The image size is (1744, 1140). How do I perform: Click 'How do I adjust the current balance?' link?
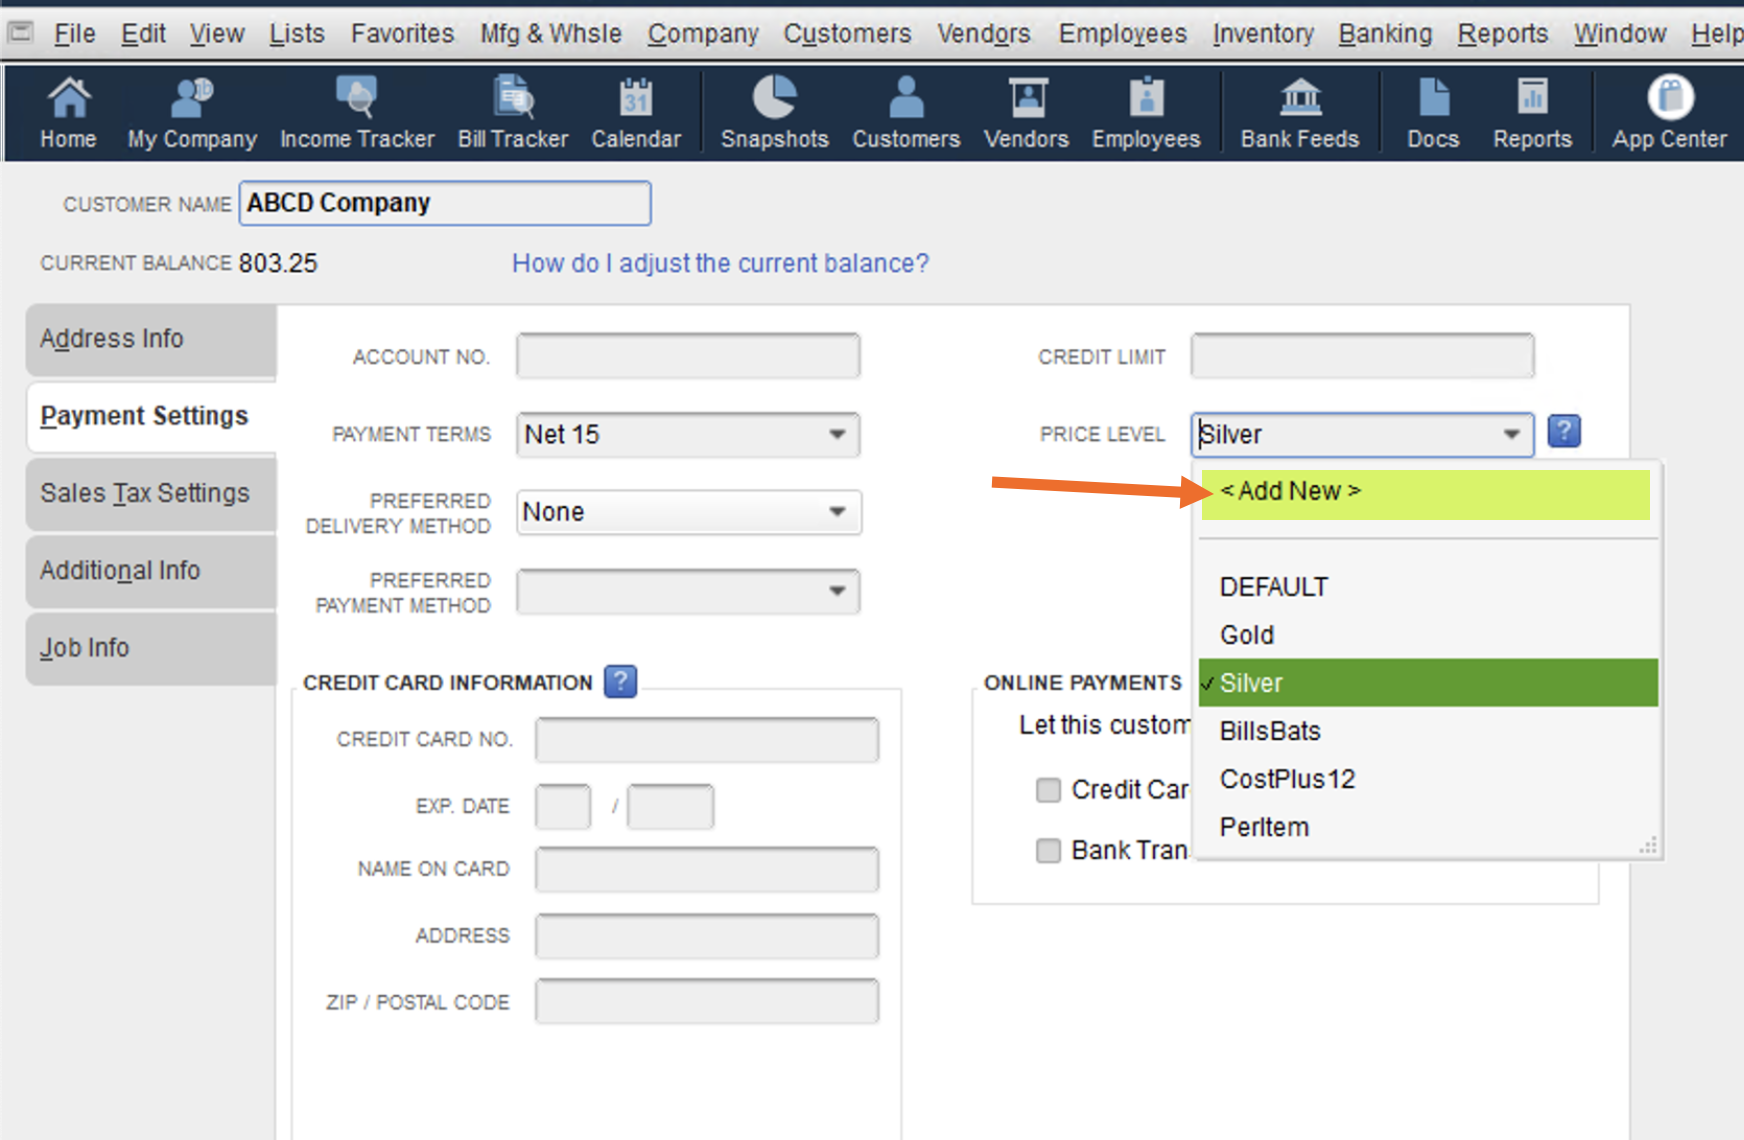click(x=720, y=263)
